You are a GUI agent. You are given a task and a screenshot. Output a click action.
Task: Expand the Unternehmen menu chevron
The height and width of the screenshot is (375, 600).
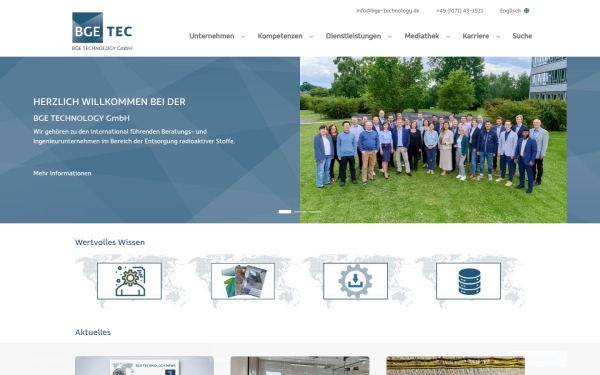(x=243, y=37)
